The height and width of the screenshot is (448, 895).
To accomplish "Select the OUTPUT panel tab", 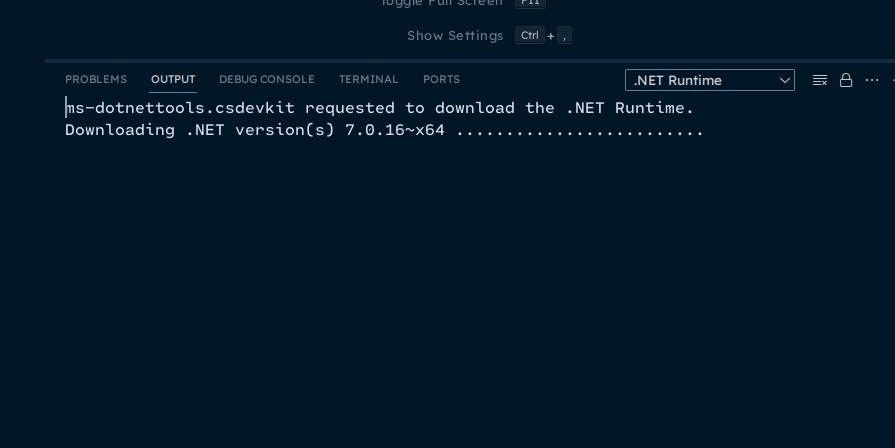I will point(173,79).
